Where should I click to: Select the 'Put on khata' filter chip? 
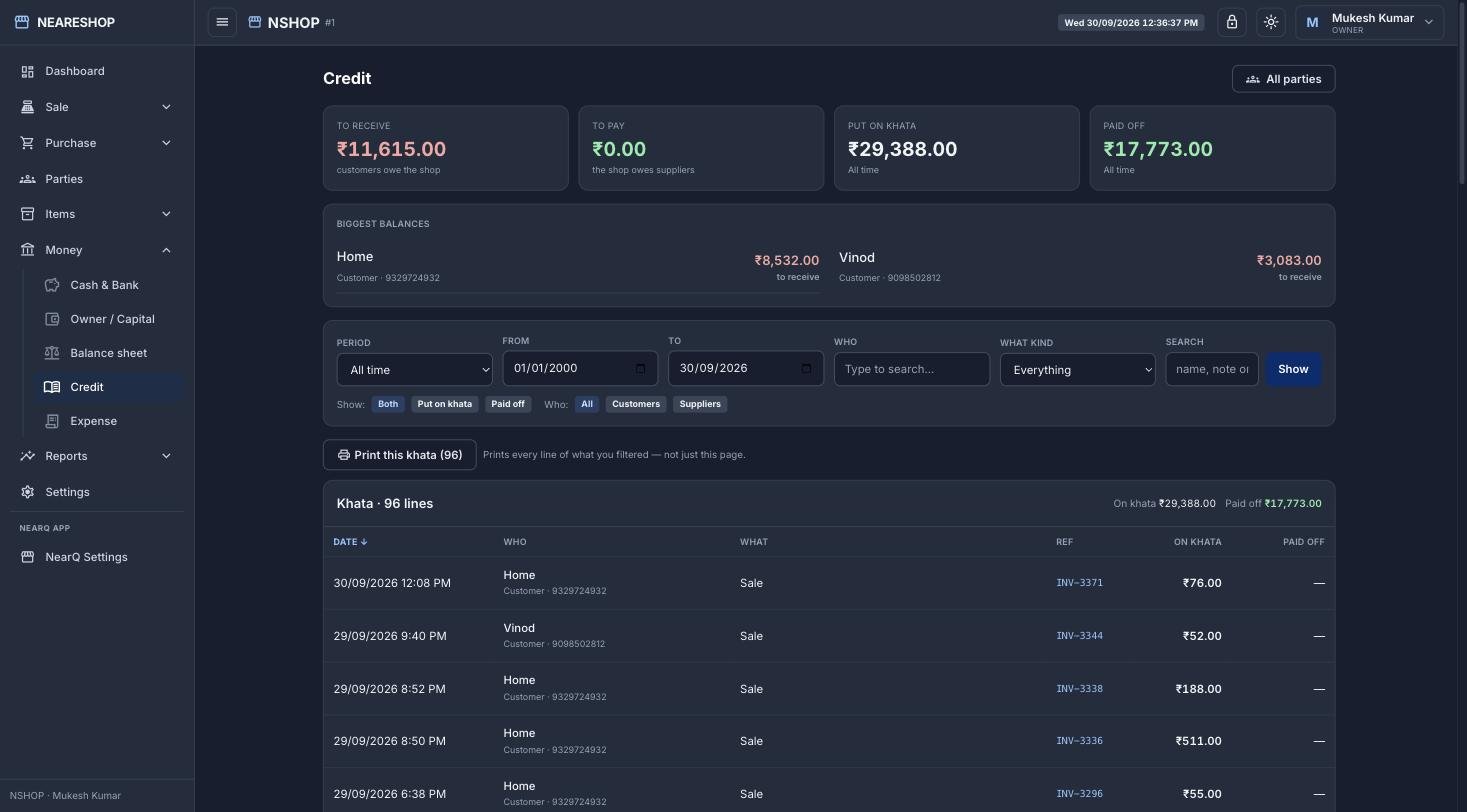point(444,404)
